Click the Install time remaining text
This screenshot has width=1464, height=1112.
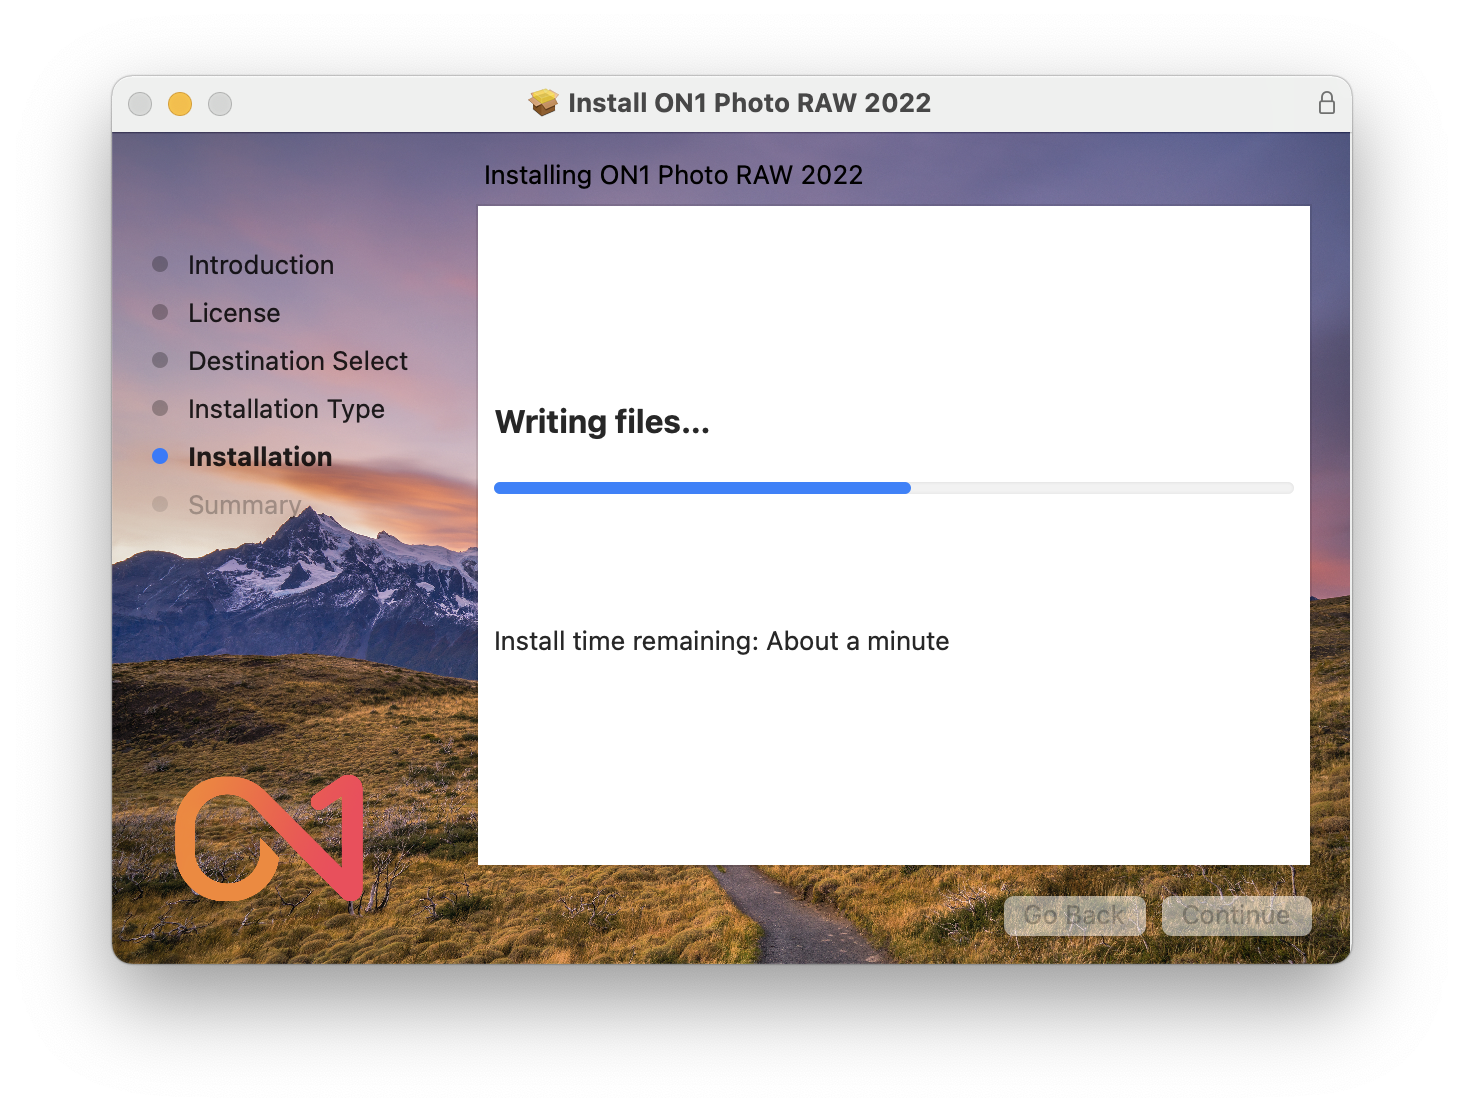(x=721, y=641)
